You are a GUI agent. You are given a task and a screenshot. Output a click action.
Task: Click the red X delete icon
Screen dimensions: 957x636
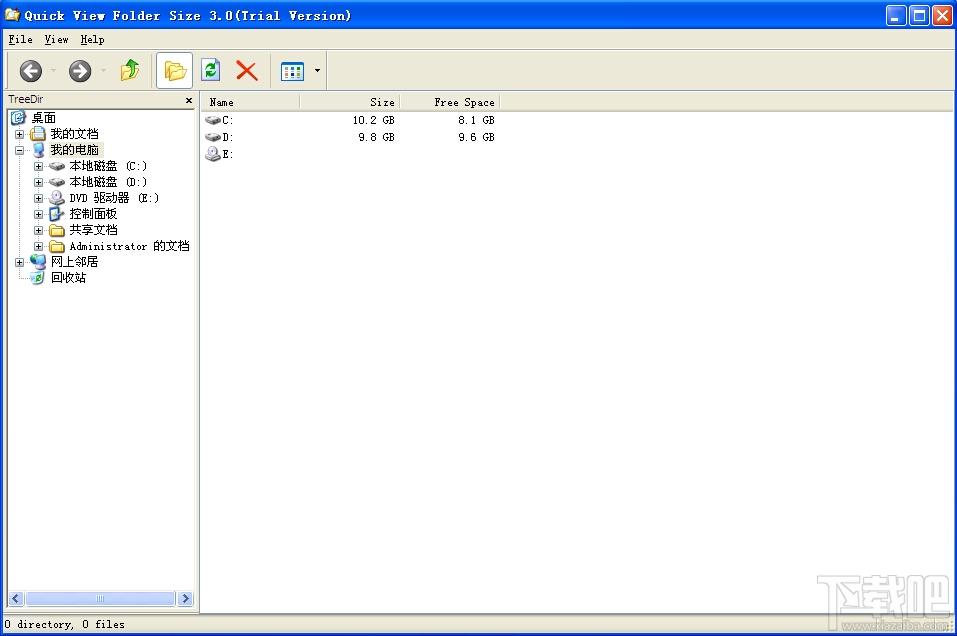click(247, 71)
